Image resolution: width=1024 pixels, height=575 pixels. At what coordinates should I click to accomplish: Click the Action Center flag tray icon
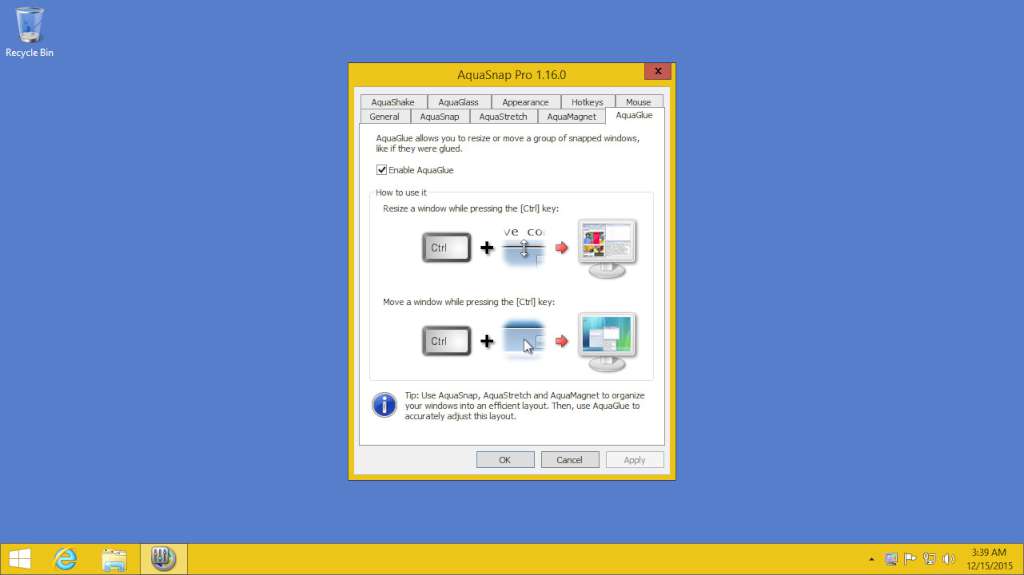pyautogui.click(x=910, y=559)
